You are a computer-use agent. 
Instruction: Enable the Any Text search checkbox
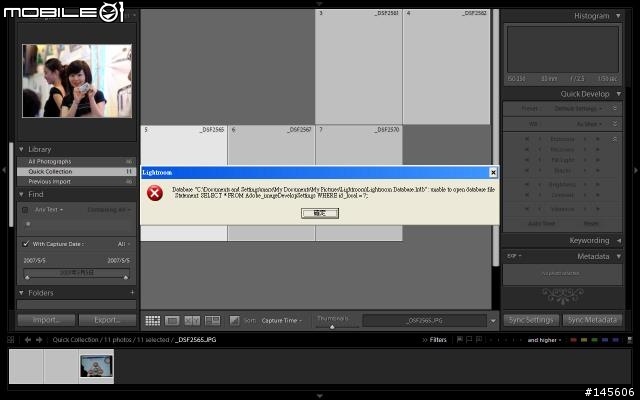(25, 210)
